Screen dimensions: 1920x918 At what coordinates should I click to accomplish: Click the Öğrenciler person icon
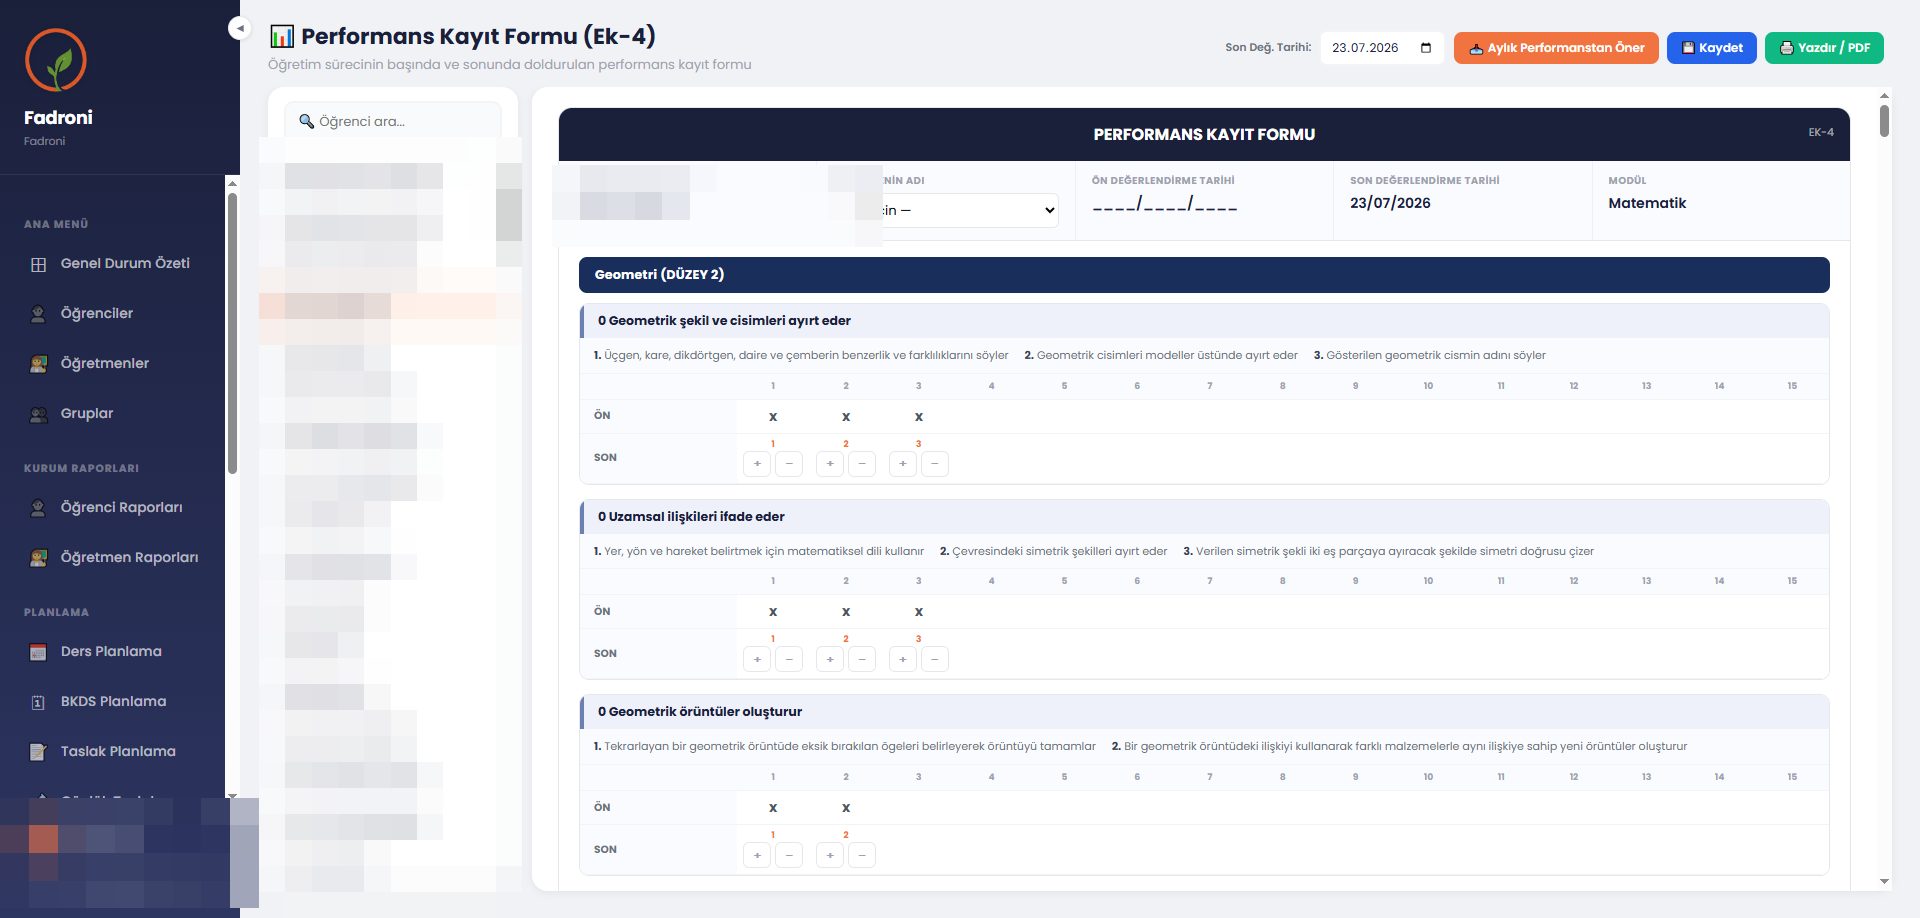38,314
